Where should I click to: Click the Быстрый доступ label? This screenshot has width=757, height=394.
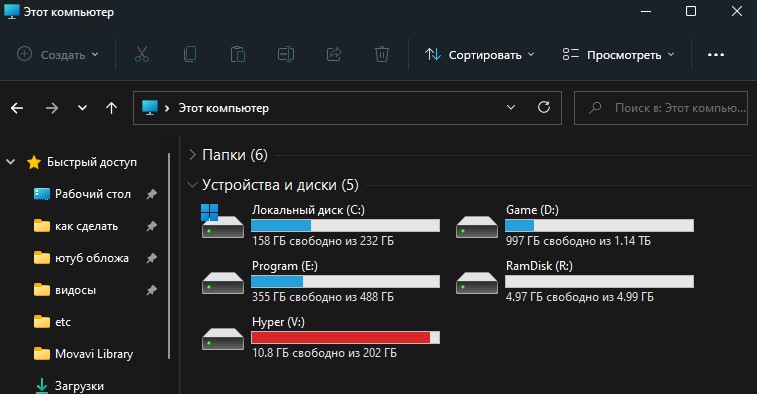click(x=92, y=162)
